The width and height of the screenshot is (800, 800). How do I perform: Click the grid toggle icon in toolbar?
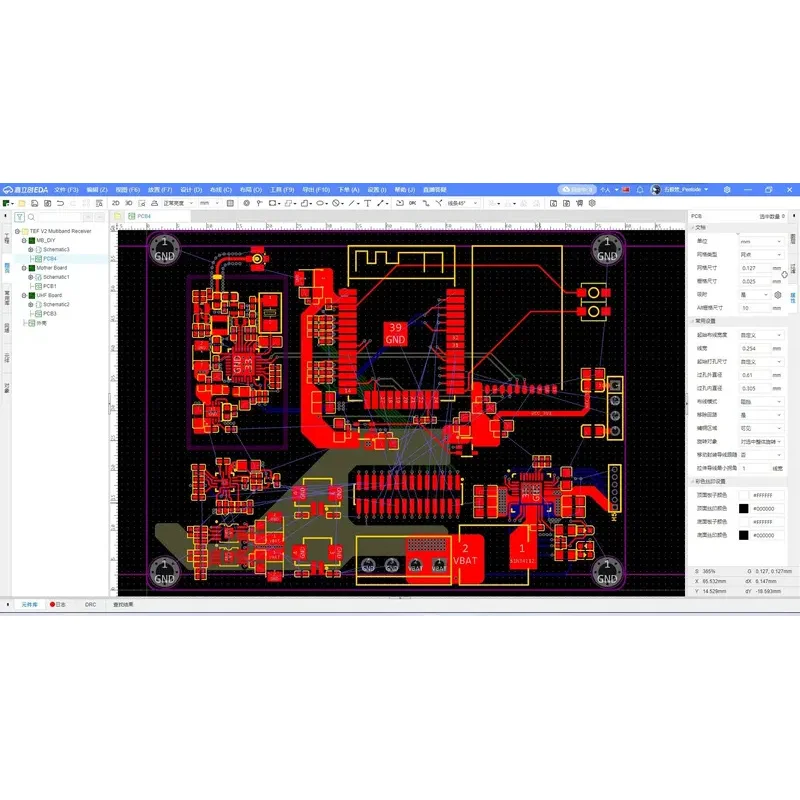230,203
